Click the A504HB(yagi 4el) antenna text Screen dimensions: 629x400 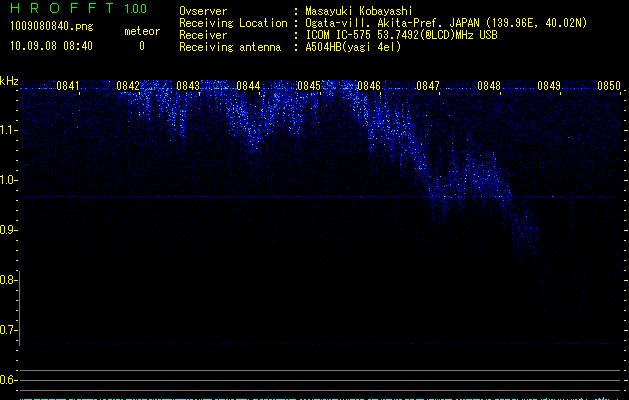353,47
